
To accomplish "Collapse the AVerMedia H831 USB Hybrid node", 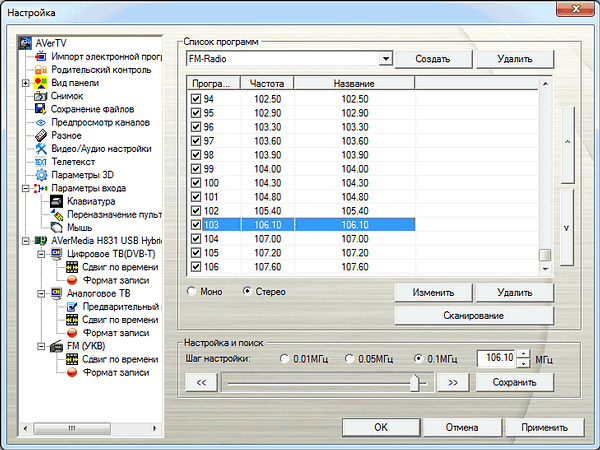I will point(26,241).
